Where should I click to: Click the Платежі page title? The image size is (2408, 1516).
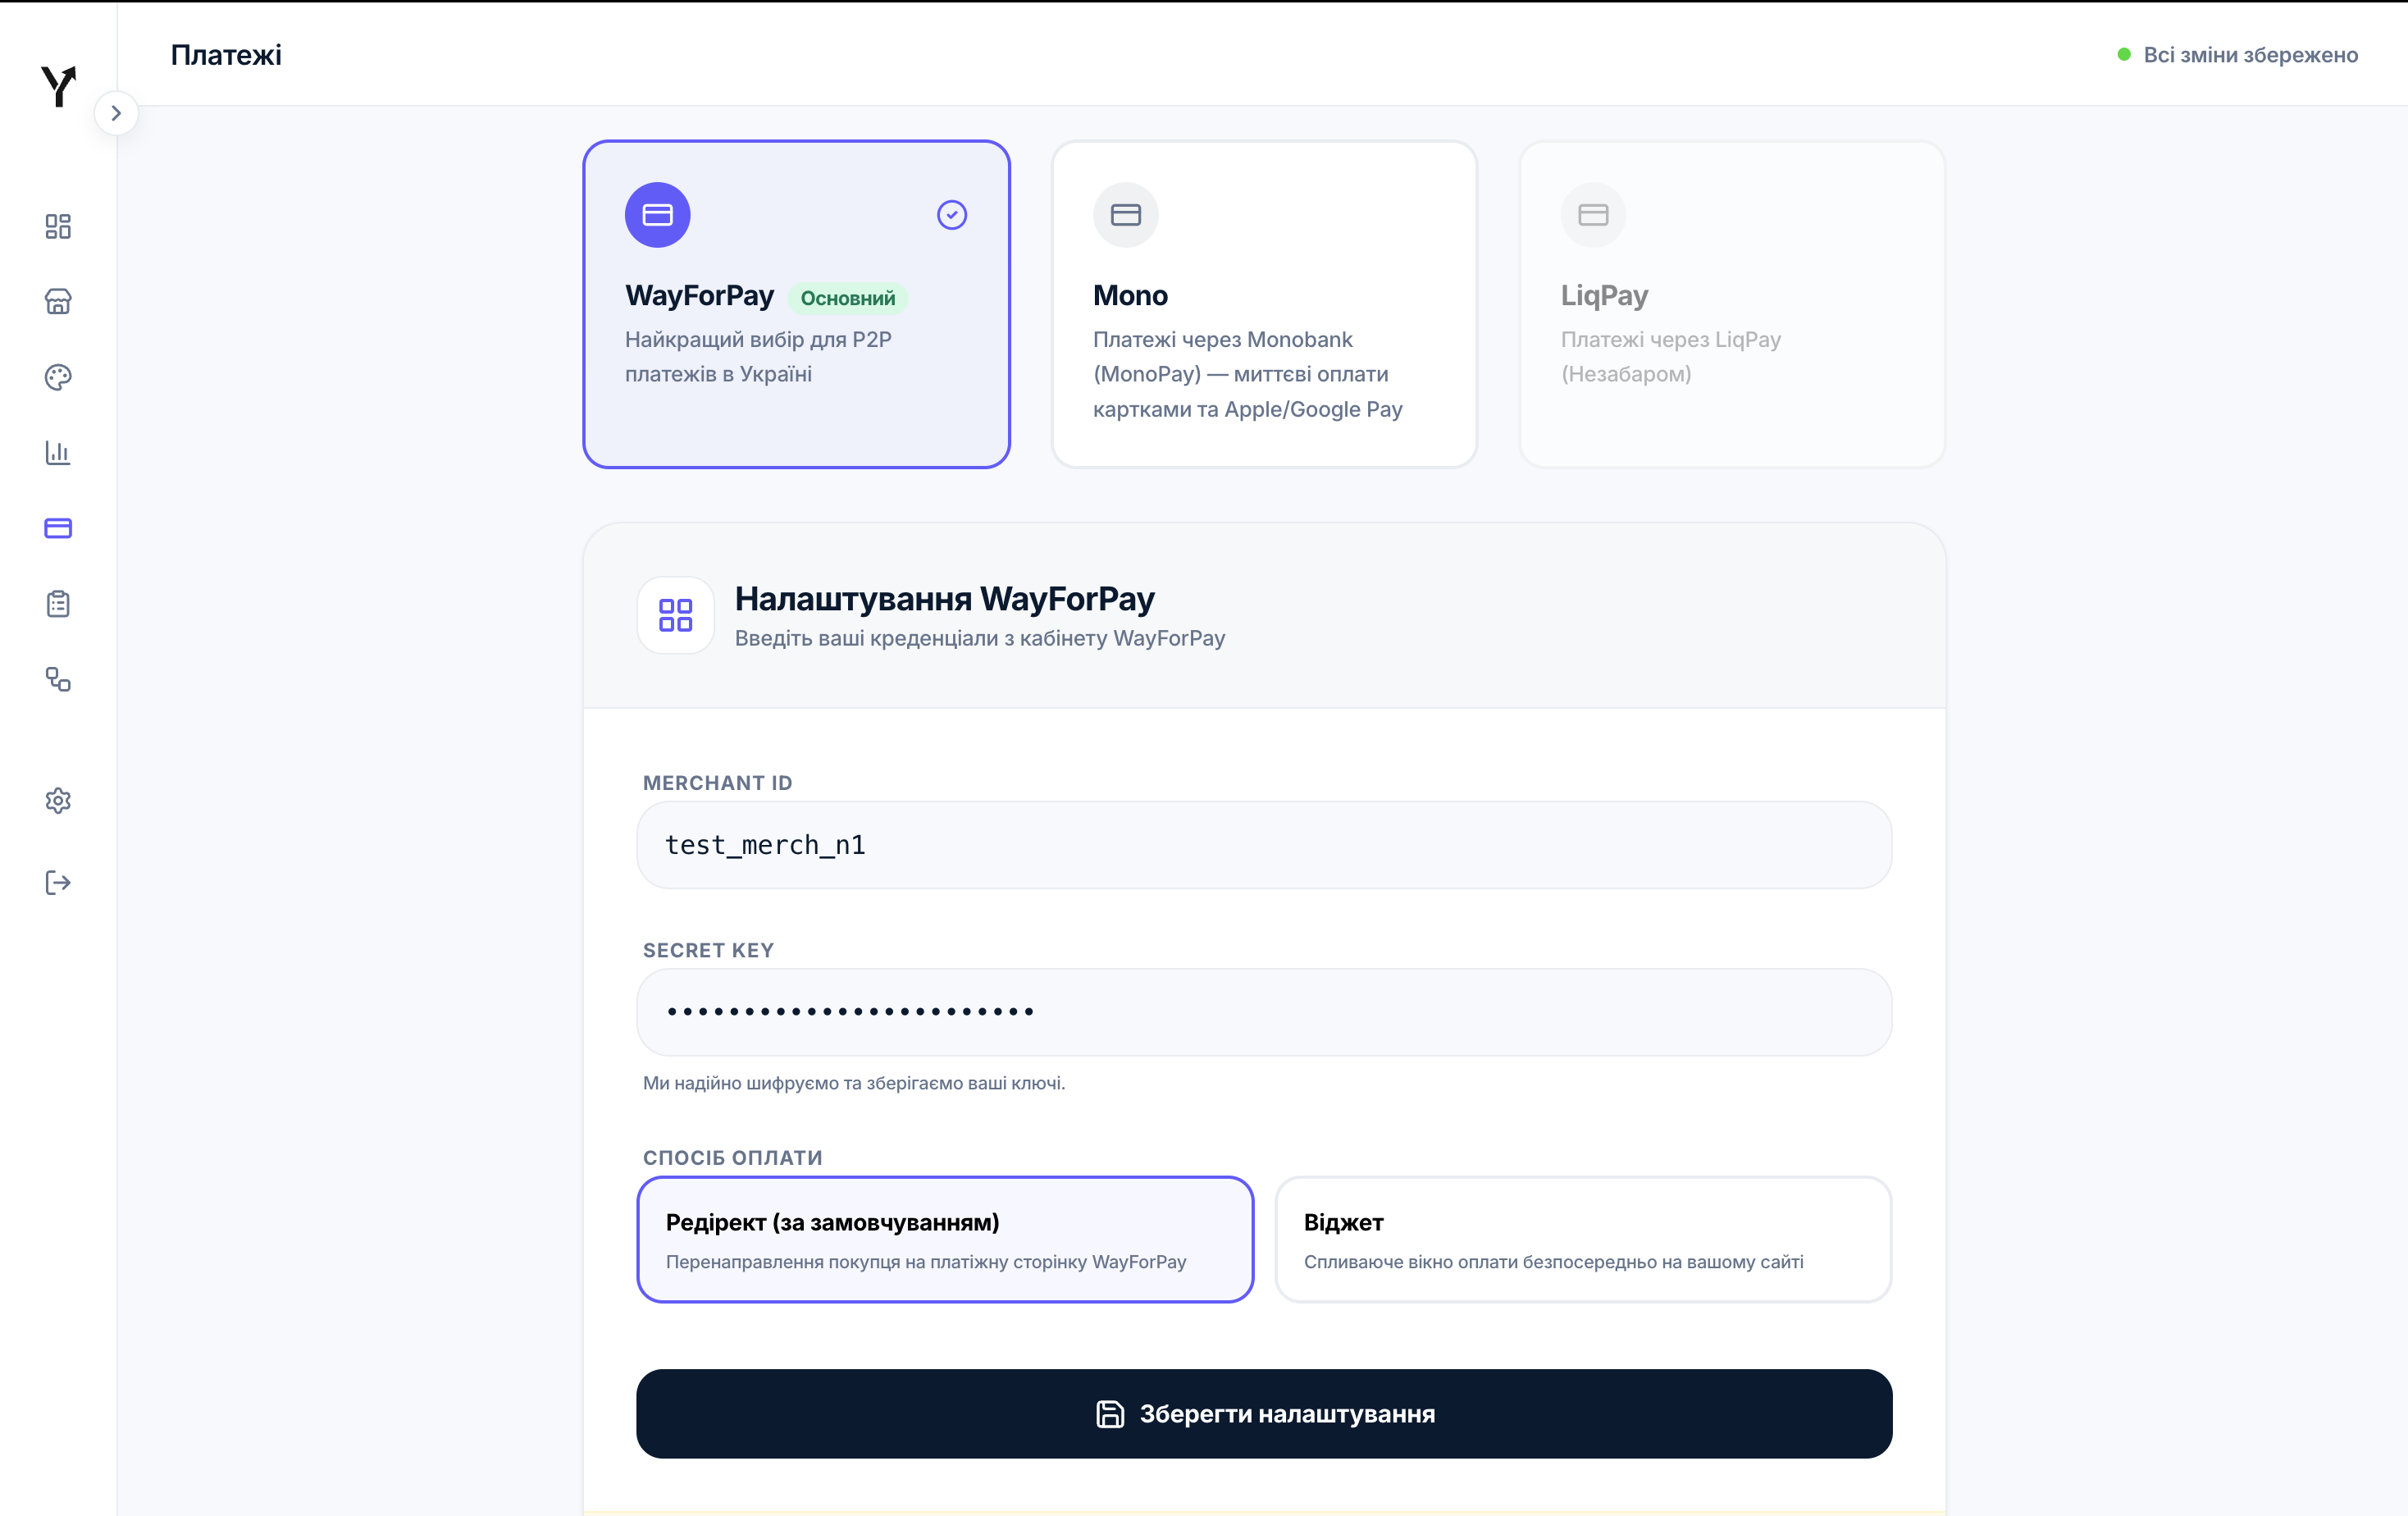[226, 55]
